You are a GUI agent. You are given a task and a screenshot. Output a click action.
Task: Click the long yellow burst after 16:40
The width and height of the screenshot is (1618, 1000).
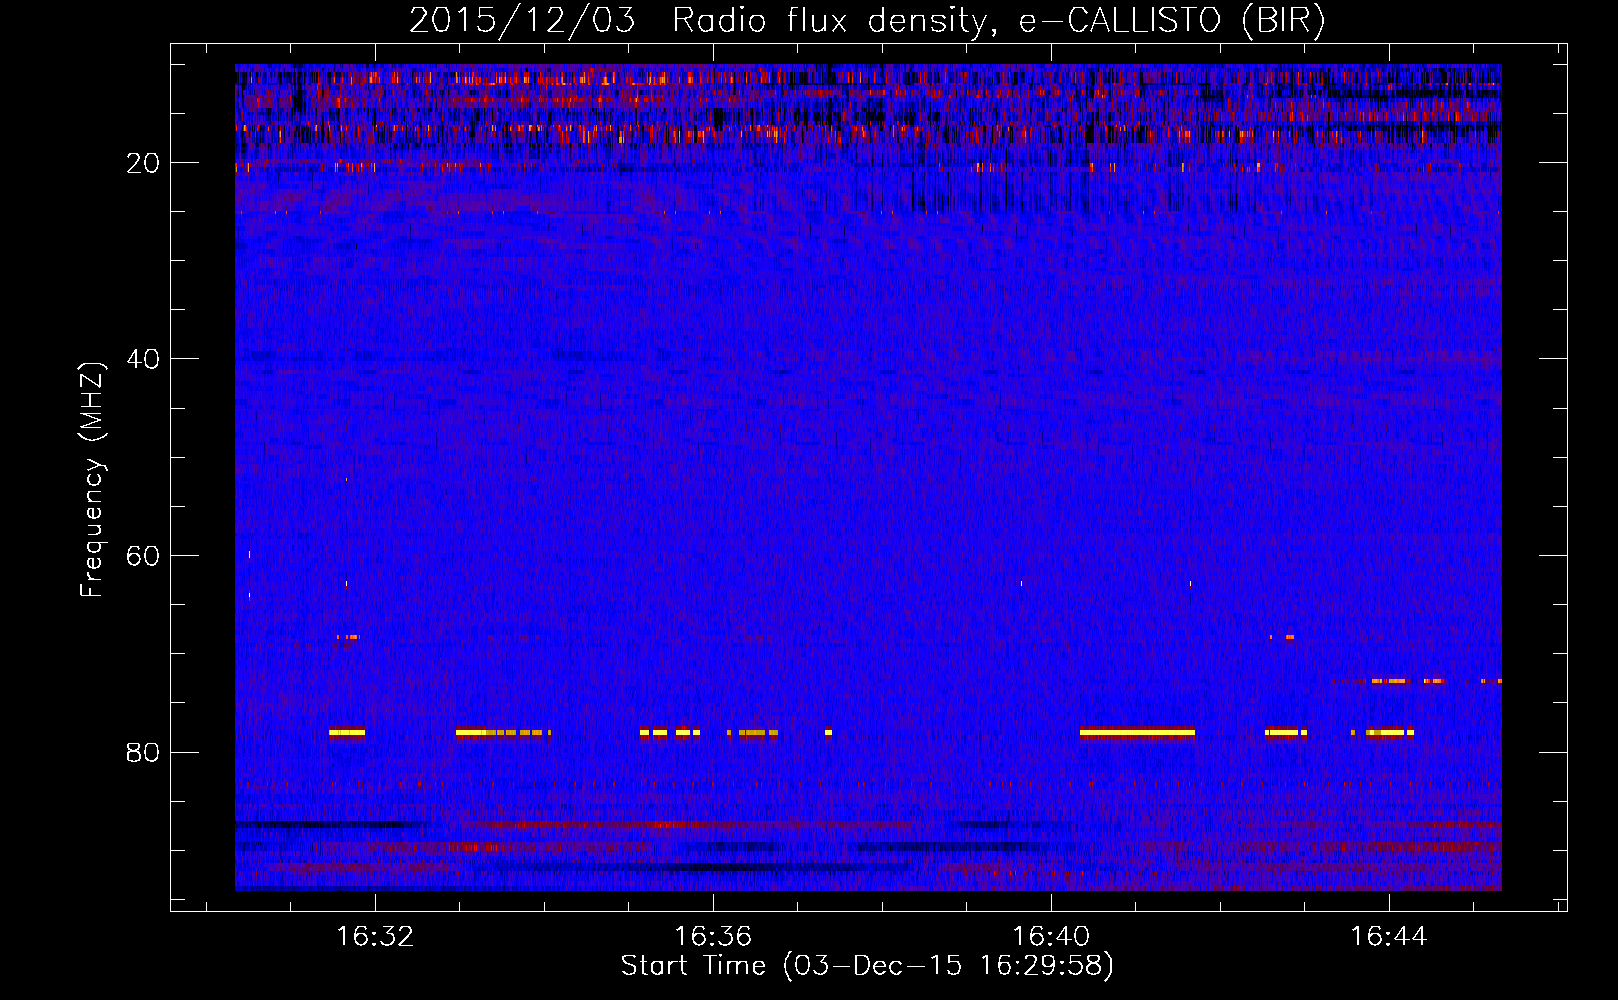coord(1137,732)
